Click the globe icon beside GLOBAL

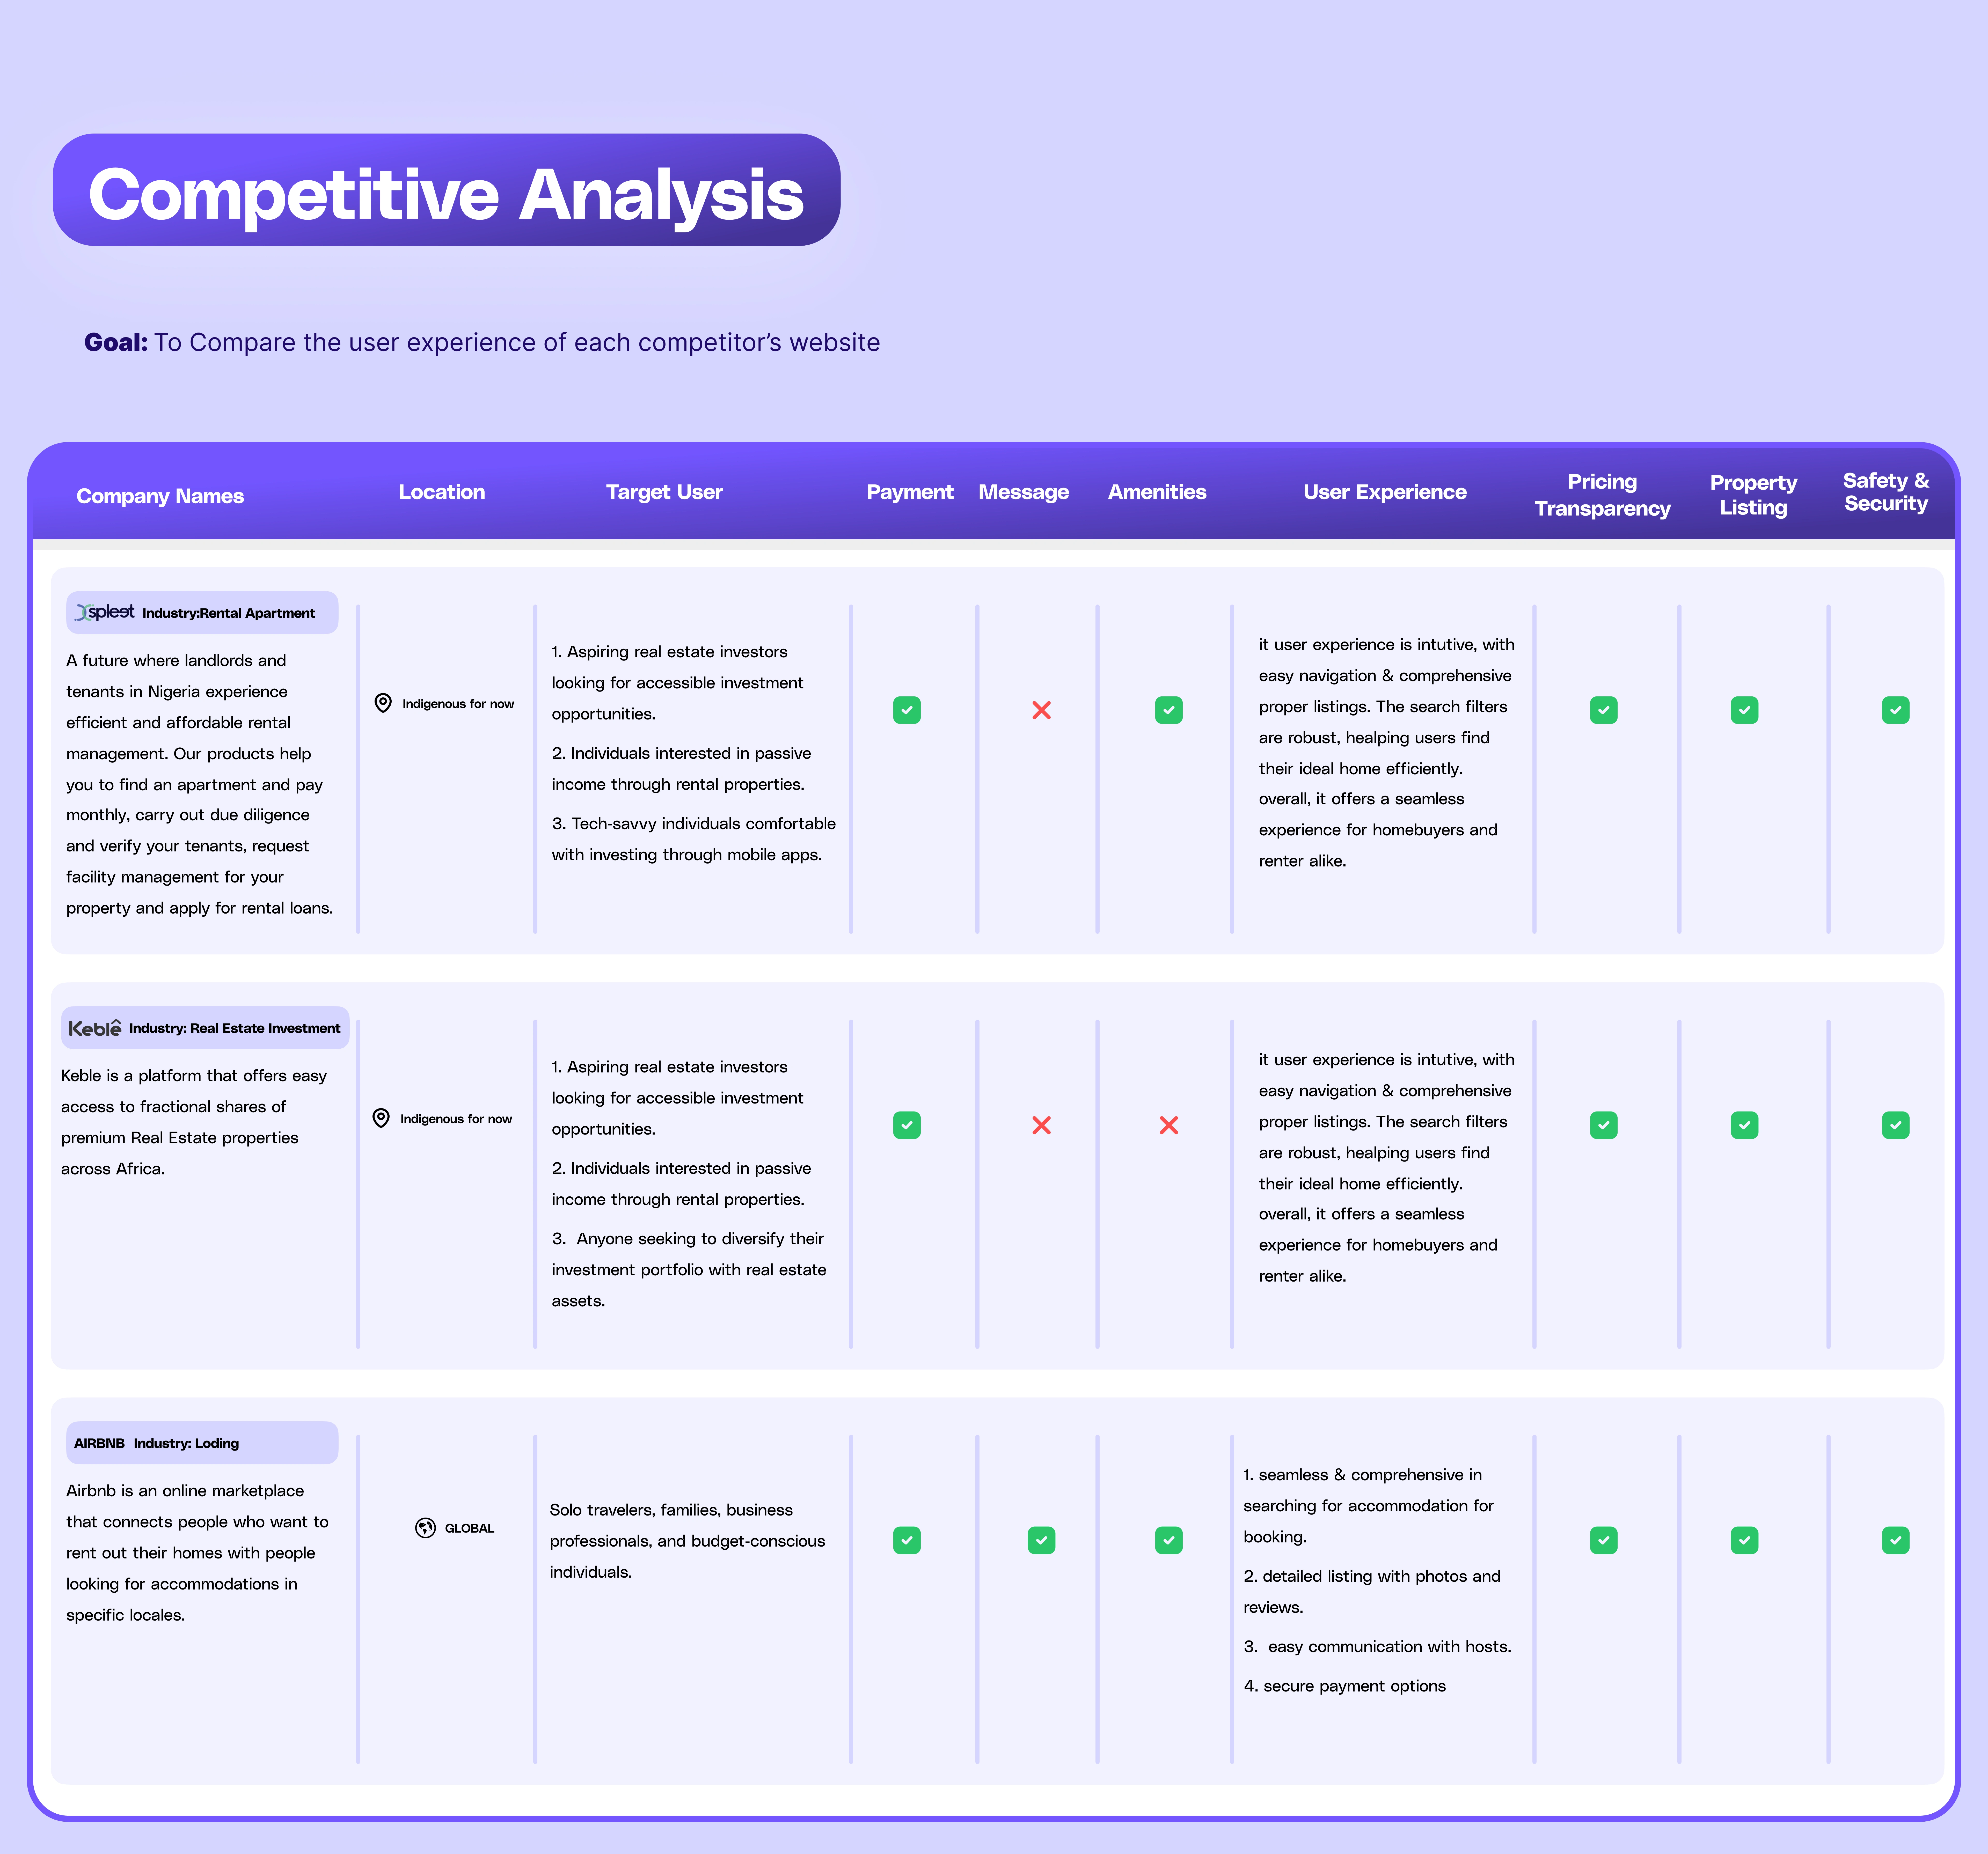point(425,1528)
